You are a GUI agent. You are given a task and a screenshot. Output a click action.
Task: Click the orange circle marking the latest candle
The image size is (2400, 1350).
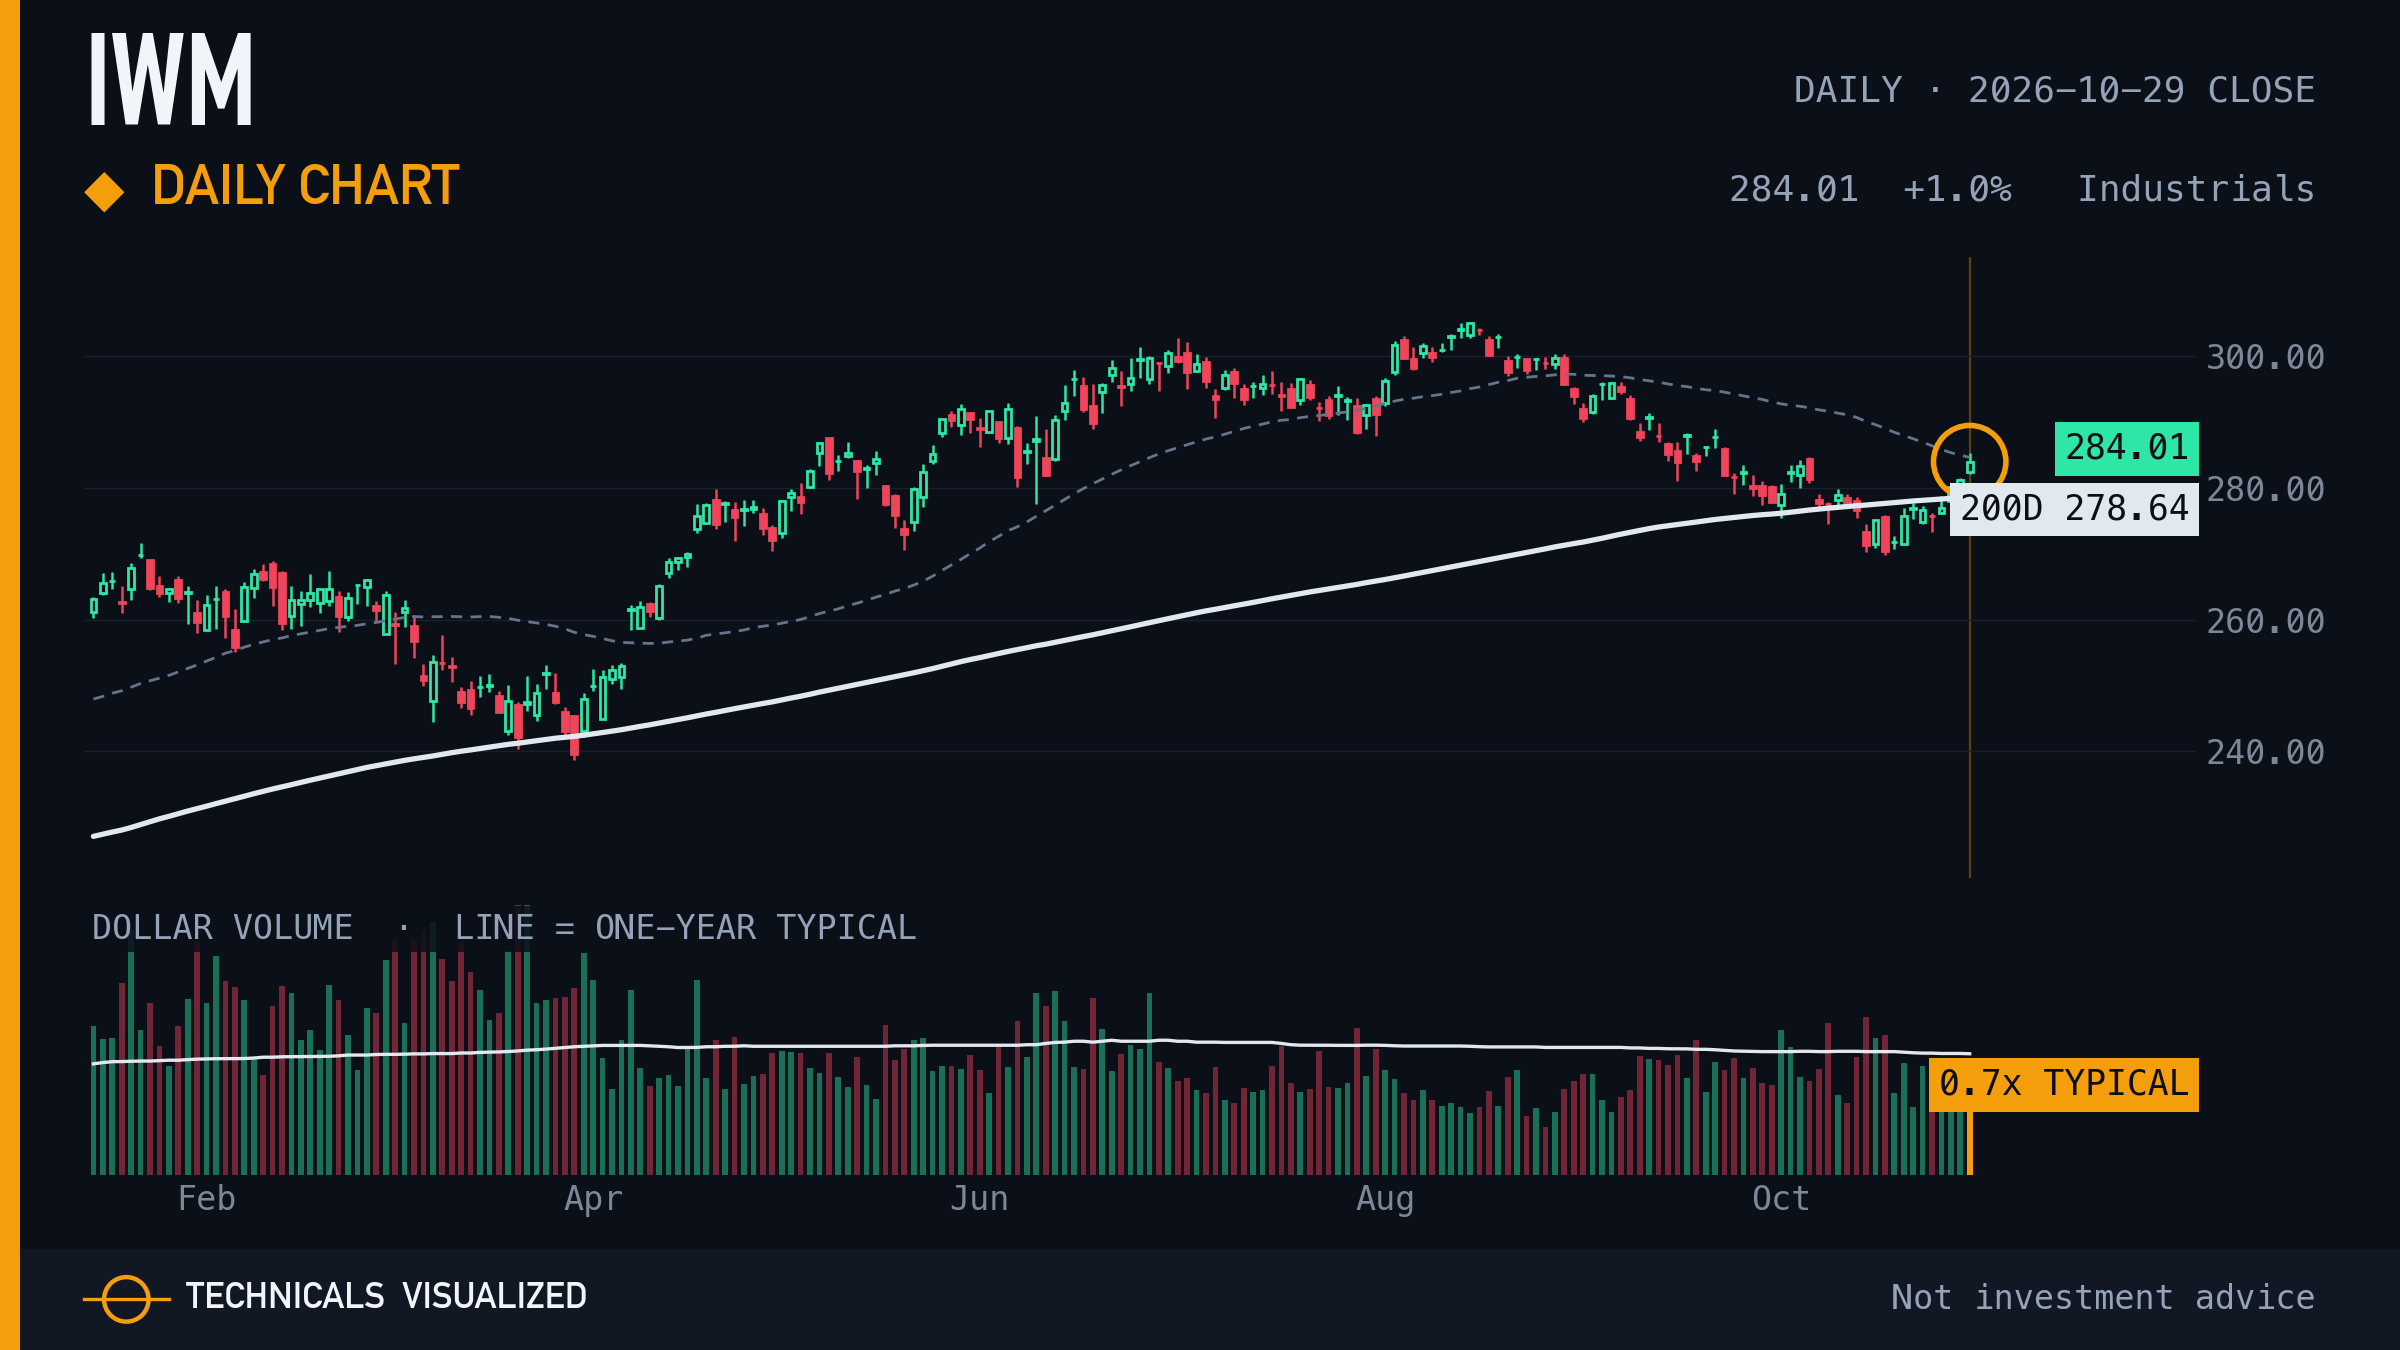pyautogui.click(x=1969, y=462)
